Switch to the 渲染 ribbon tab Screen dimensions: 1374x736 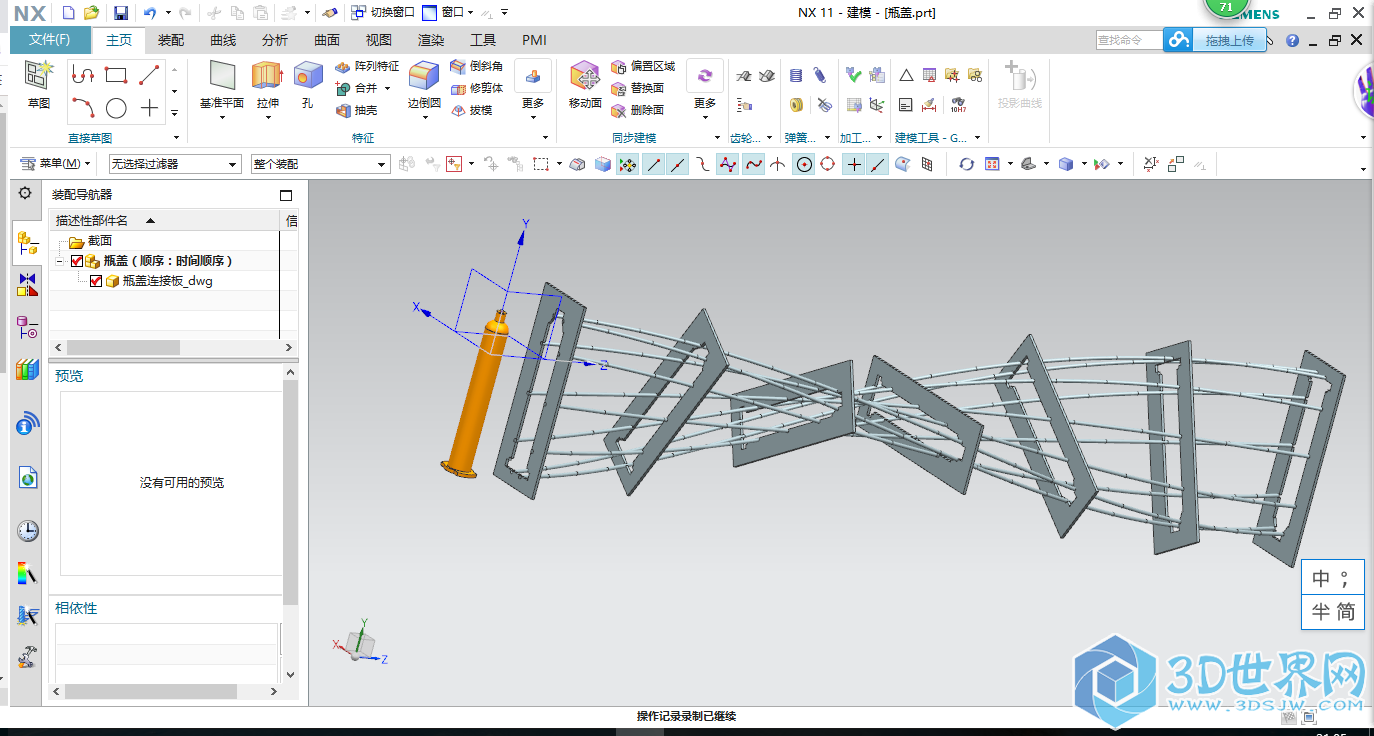(431, 40)
